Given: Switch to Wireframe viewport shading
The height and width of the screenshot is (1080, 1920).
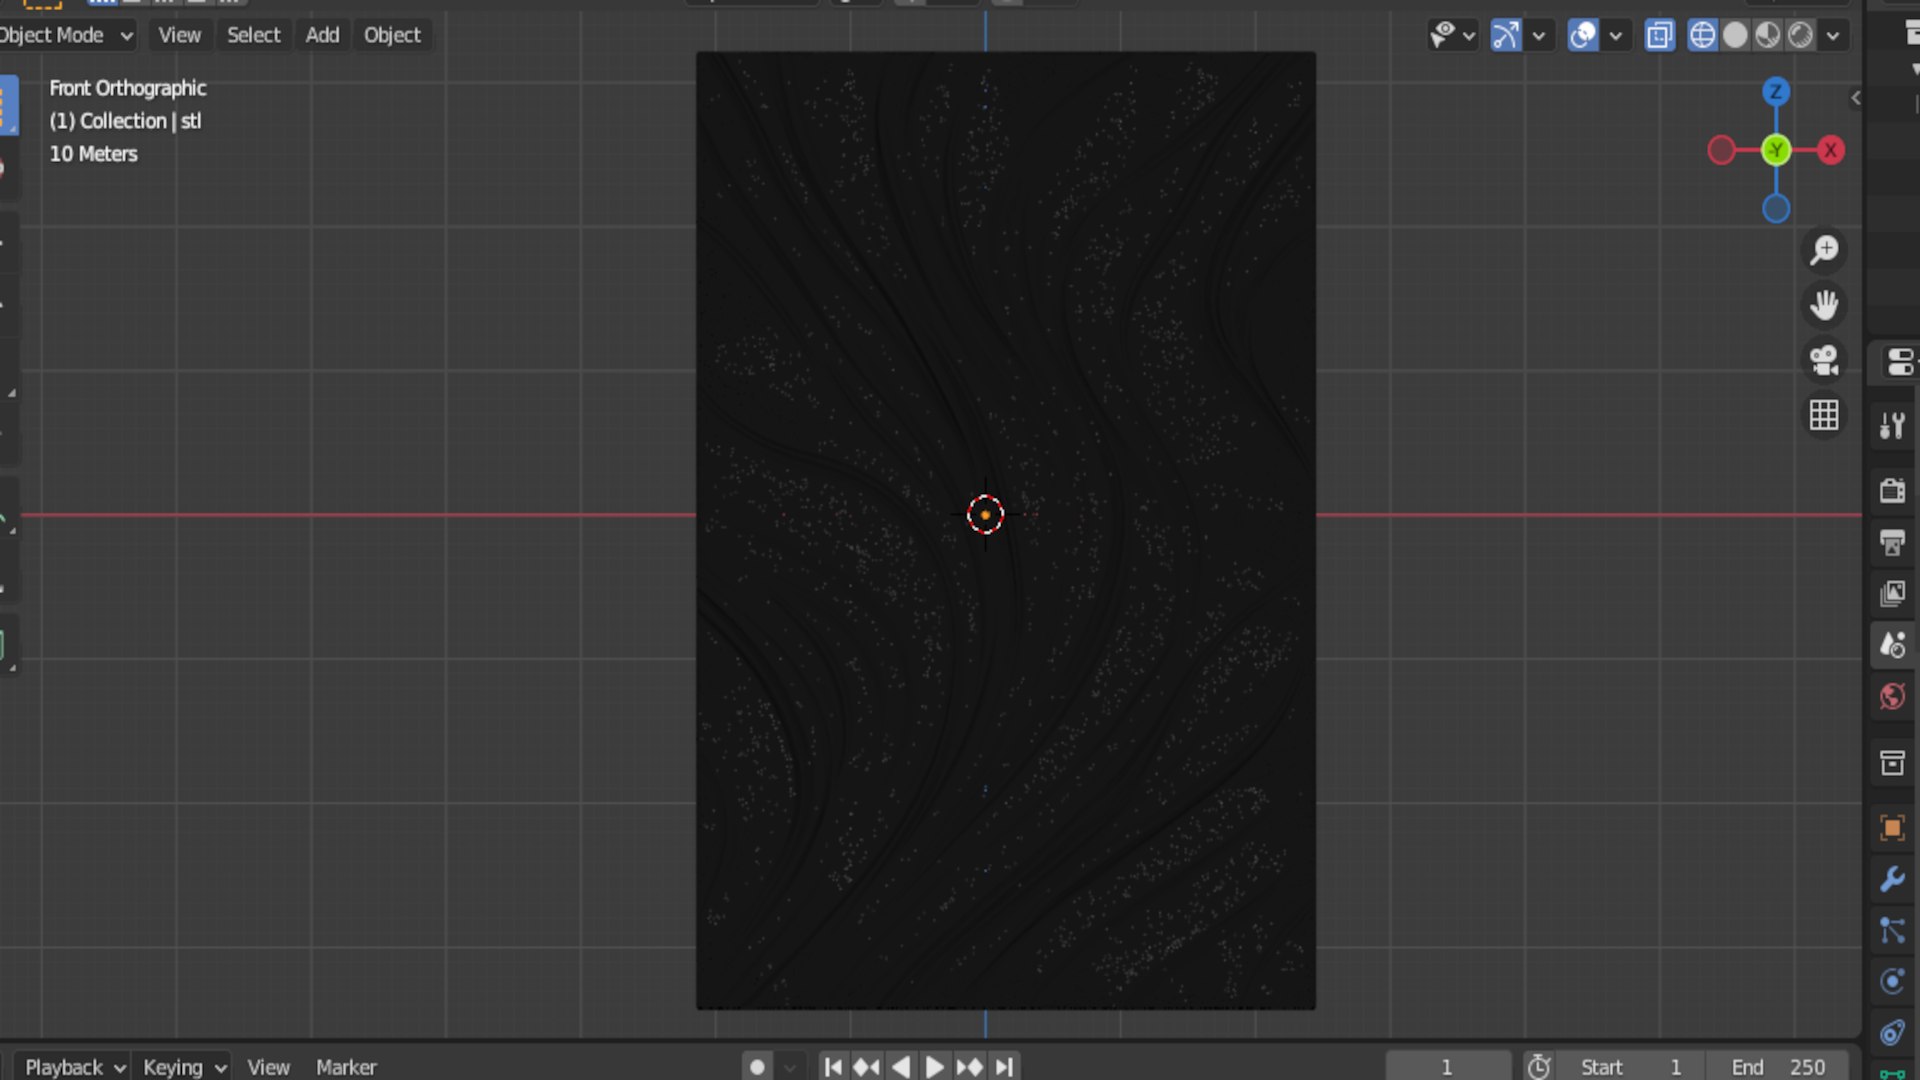Looking at the screenshot, I should pyautogui.click(x=1702, y=36).
